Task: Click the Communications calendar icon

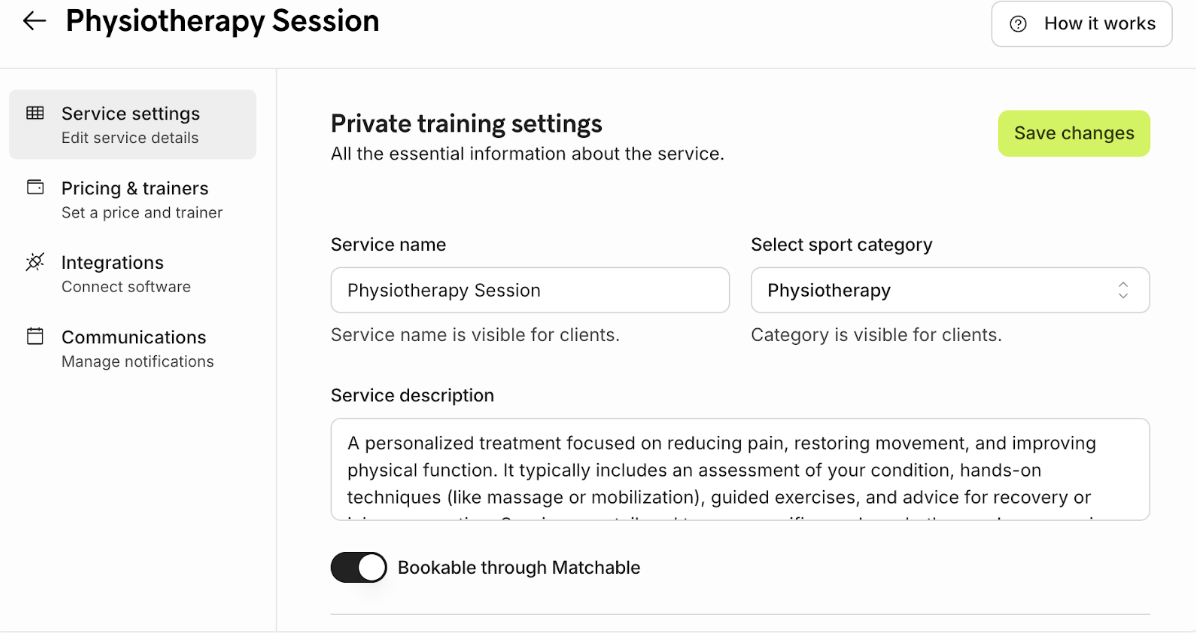Action: [x=35, y=336]
